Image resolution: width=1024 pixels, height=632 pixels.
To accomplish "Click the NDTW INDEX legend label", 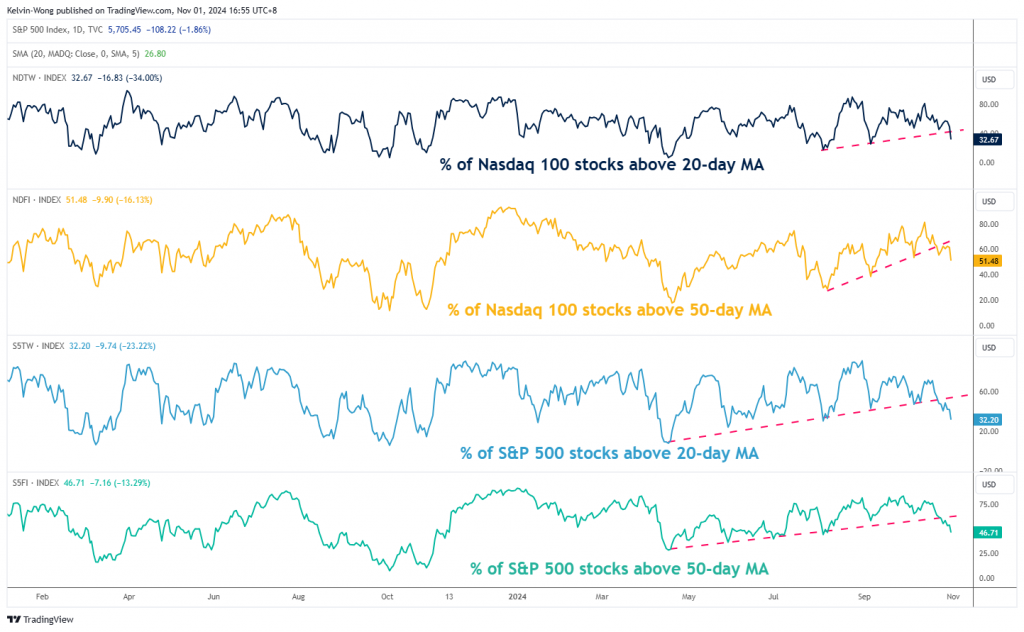I will (36, 78).
